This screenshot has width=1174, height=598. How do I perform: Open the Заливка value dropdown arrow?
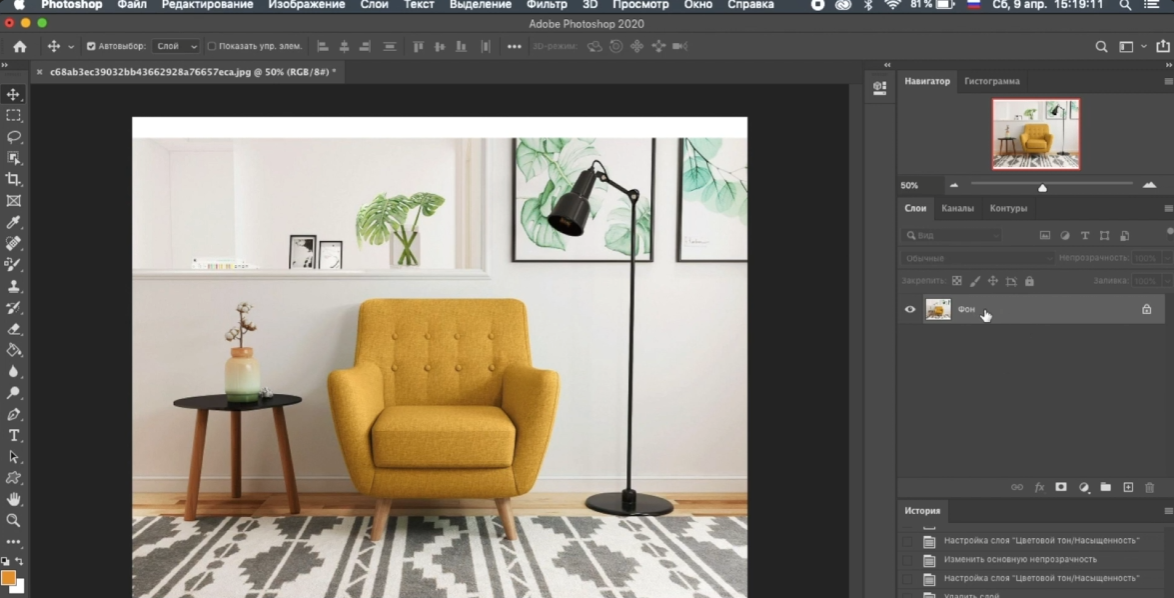coord(1167,281)
